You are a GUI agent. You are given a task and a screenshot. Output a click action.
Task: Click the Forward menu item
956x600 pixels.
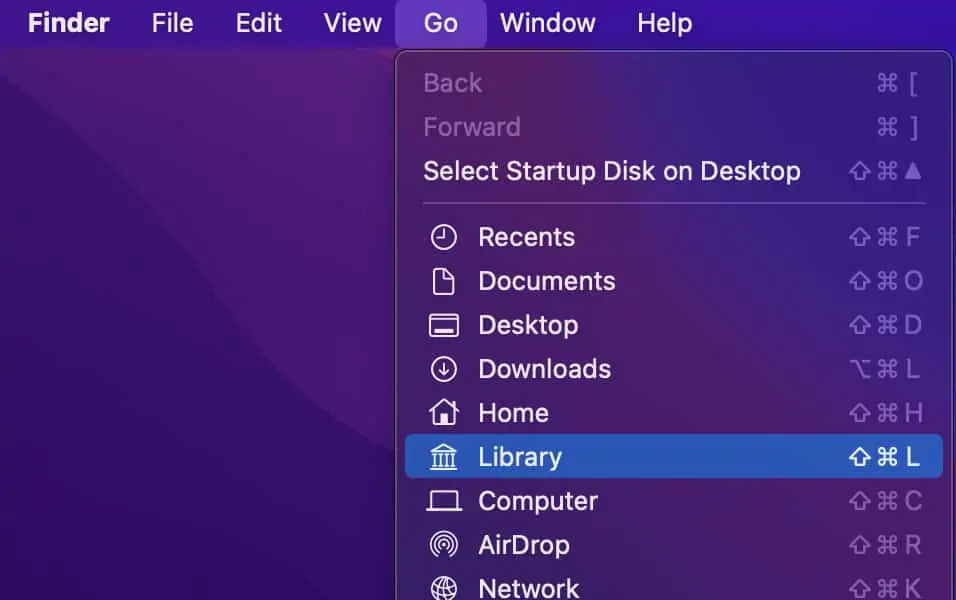click(x=674, y=127)
